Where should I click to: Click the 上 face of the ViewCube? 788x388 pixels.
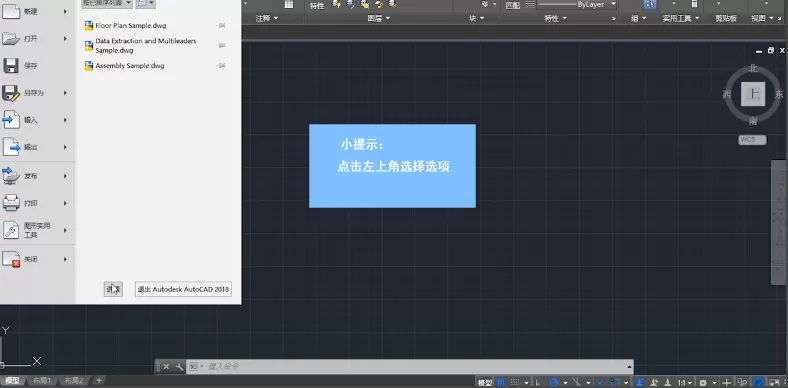point(753,94)
